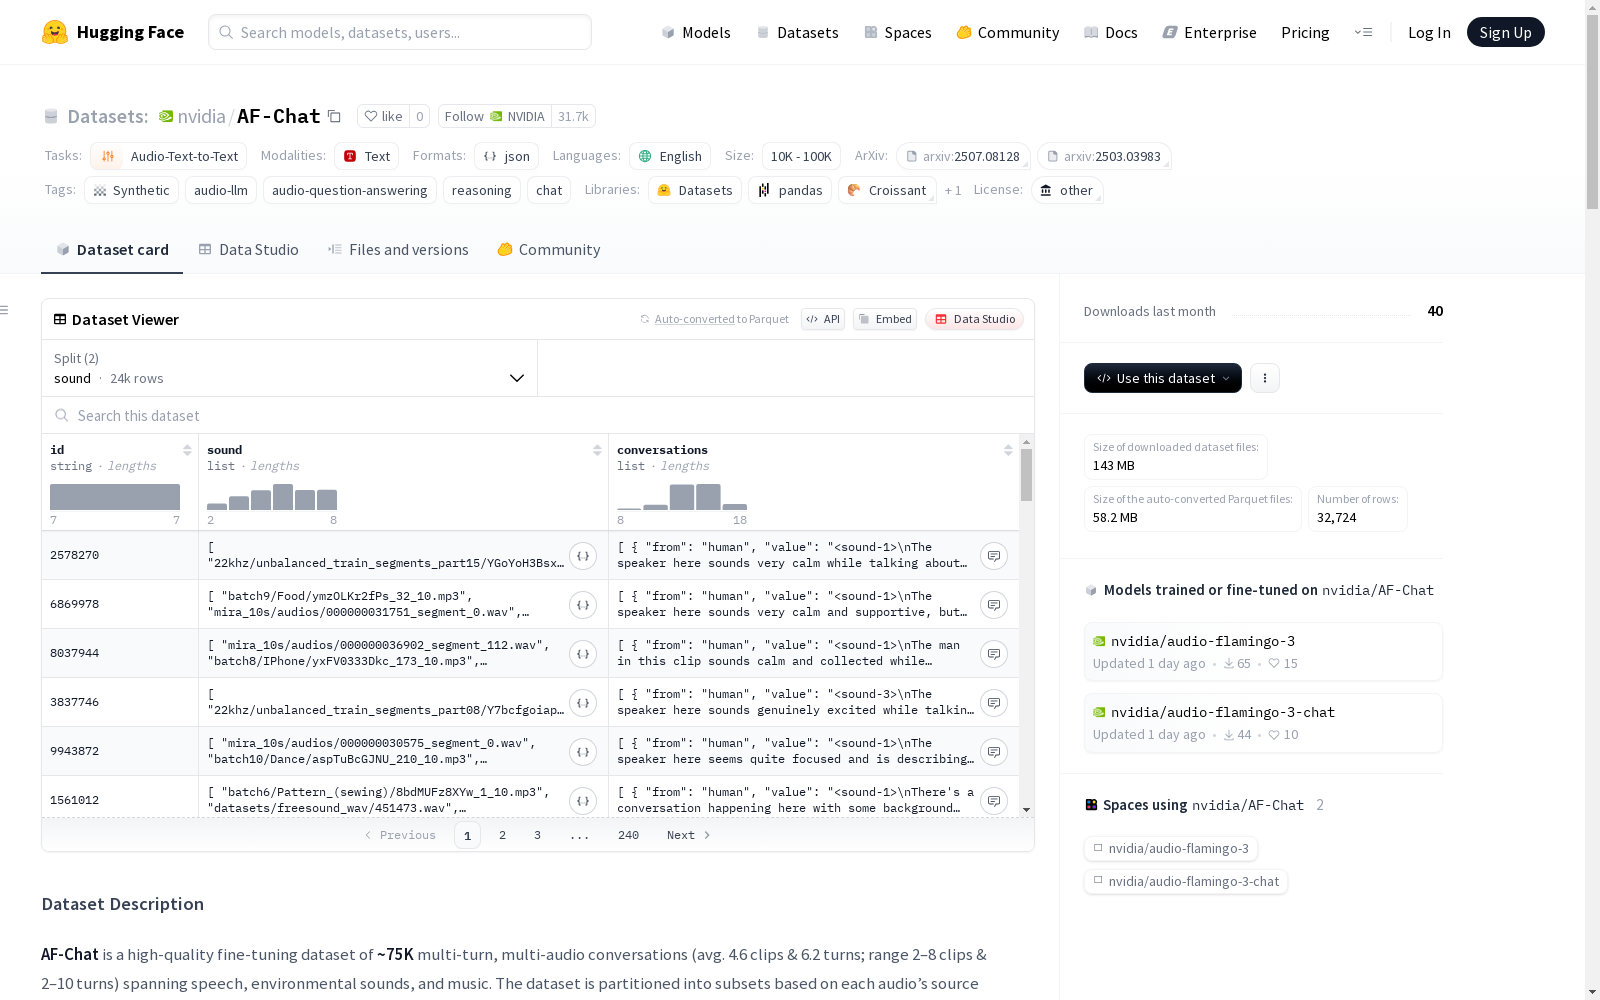Viewport: 1600px width, 1000px height.
Task: Open the nvidia/audio-flamingo-3 model card
Action: [1263, 651]
